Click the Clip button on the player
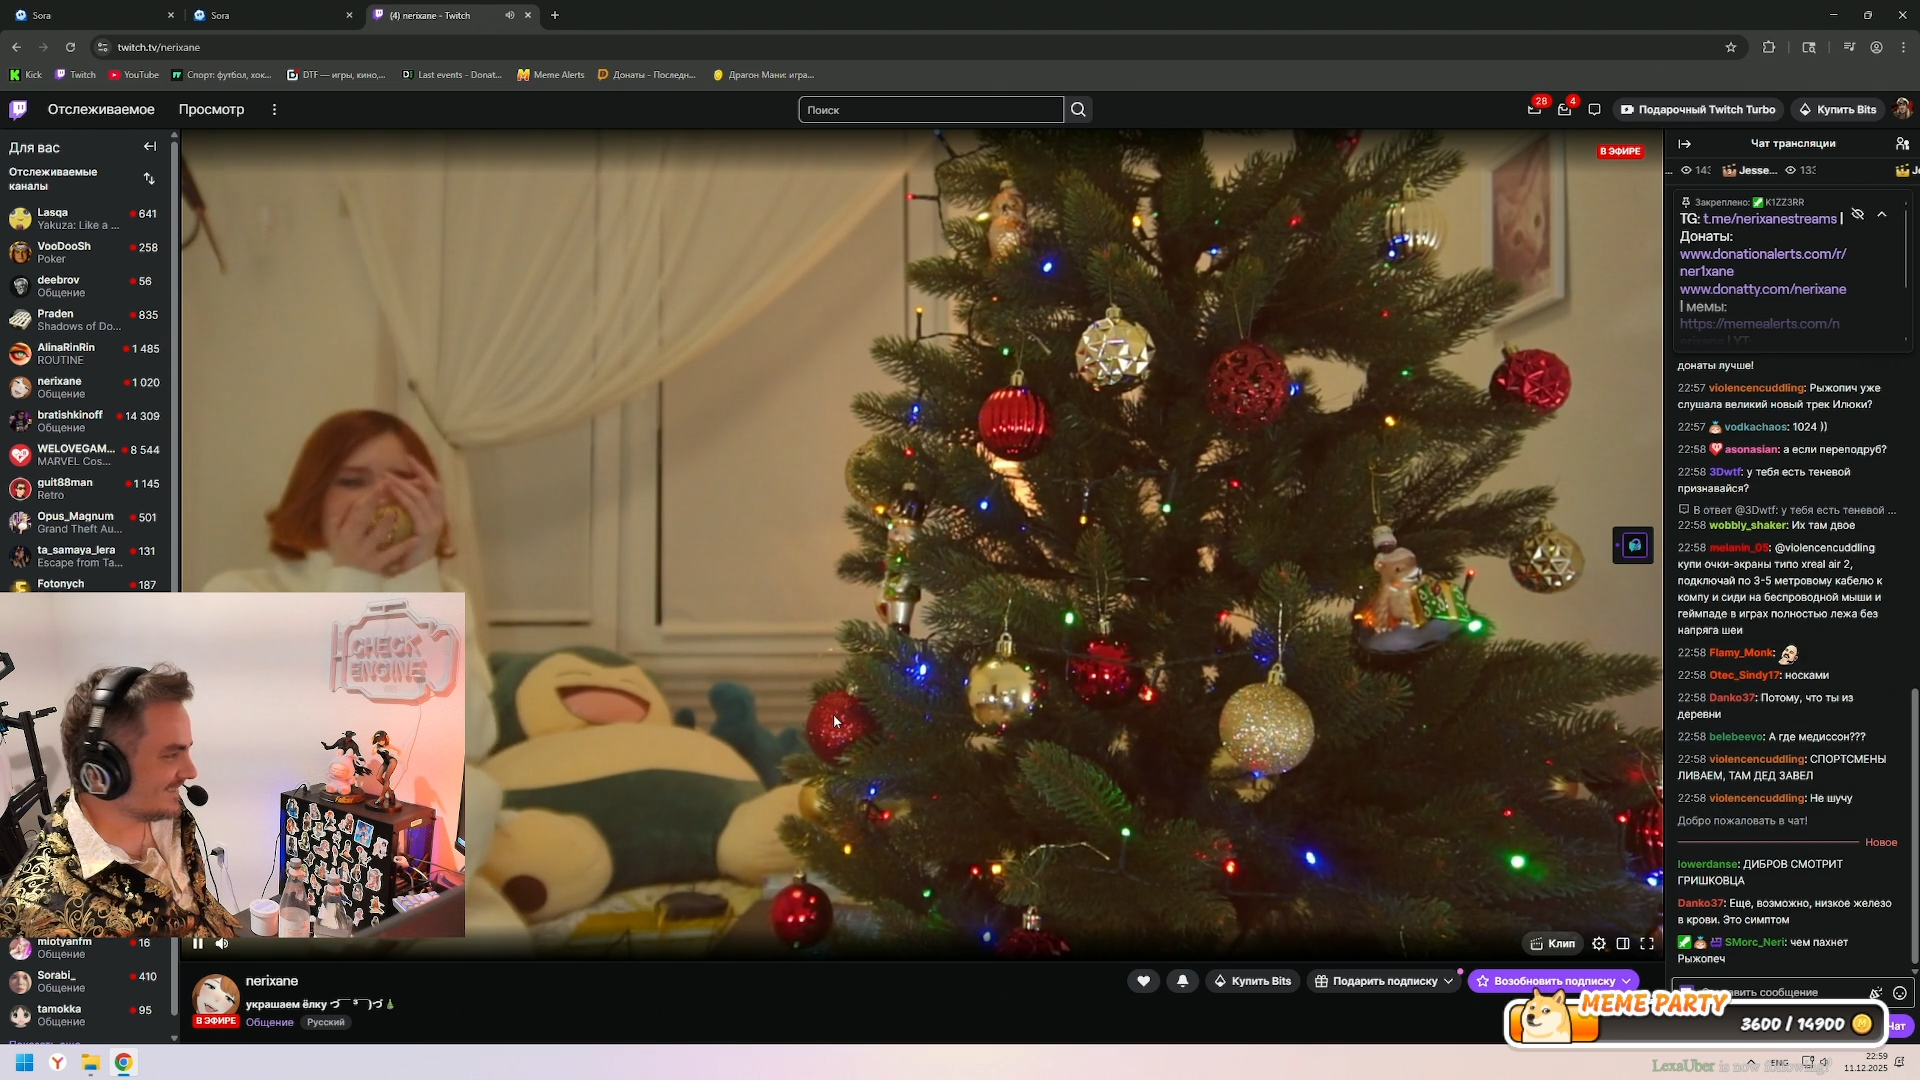The width and height of the screenshot is (1920, 1080). (1552, 943)
